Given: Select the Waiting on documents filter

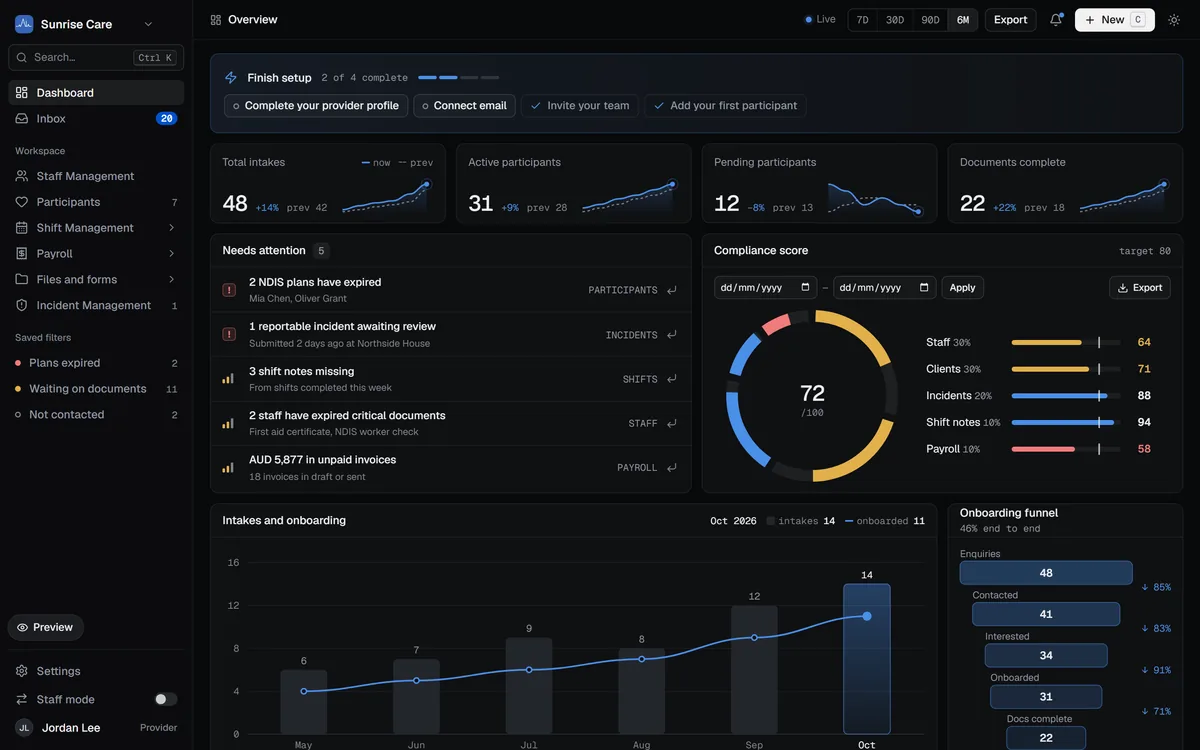Looking at the screenshot, I should 96,389.
